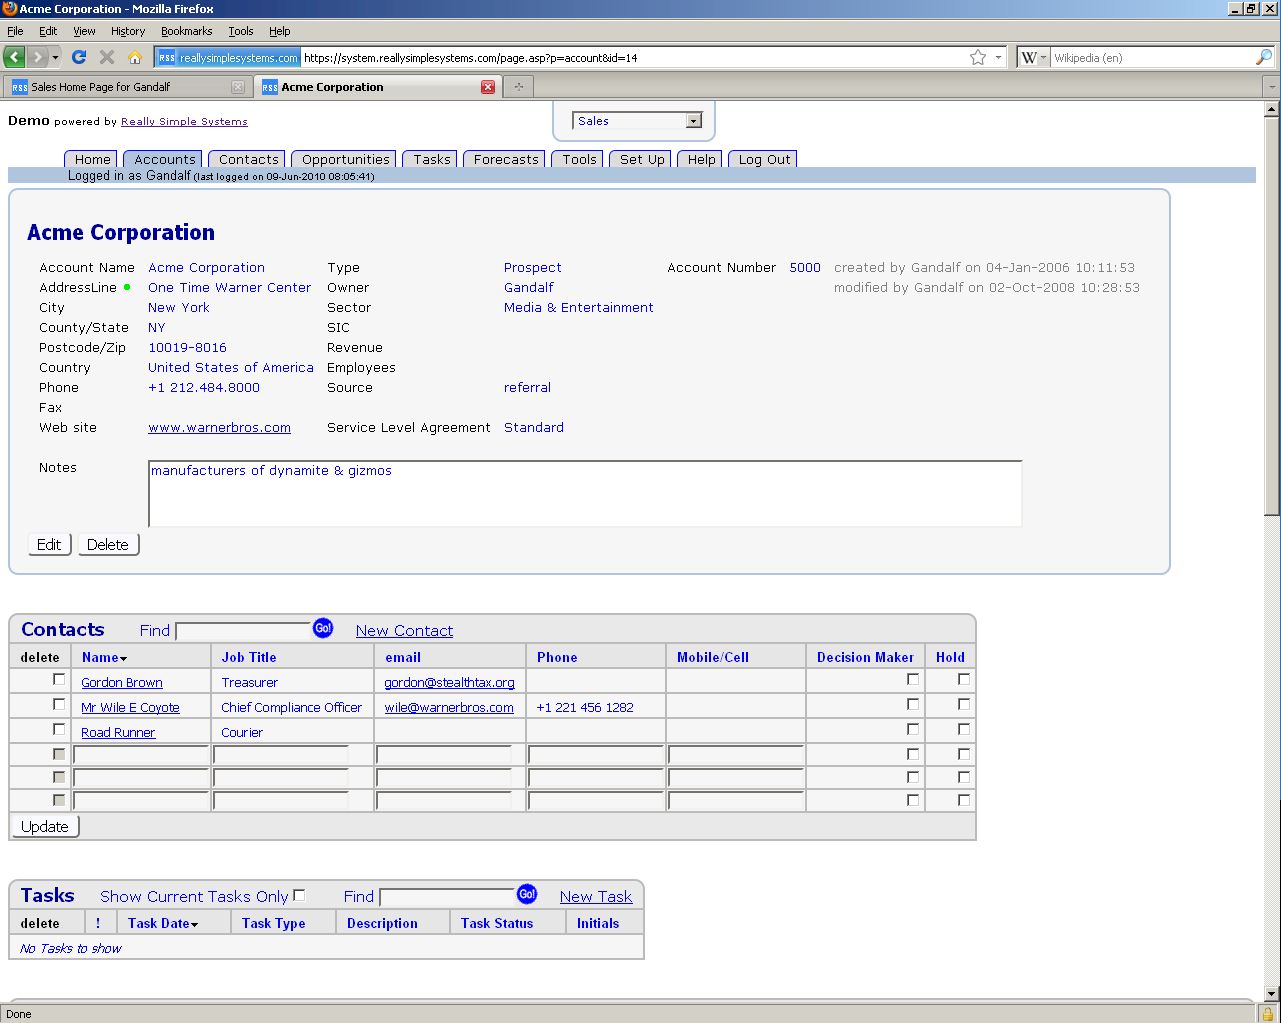Open the File menu

tap(15, 31)
